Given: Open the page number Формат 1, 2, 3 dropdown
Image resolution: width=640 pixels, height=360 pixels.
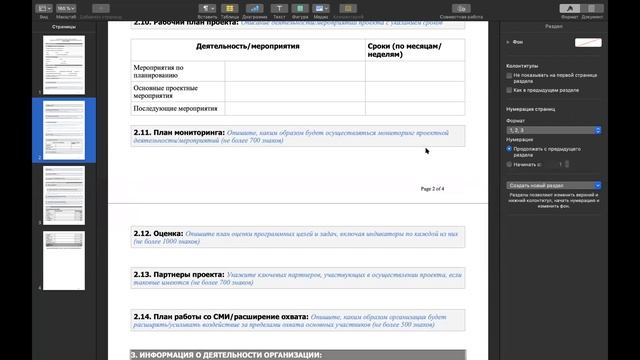Looking at the screenshot, I should 554,130.
